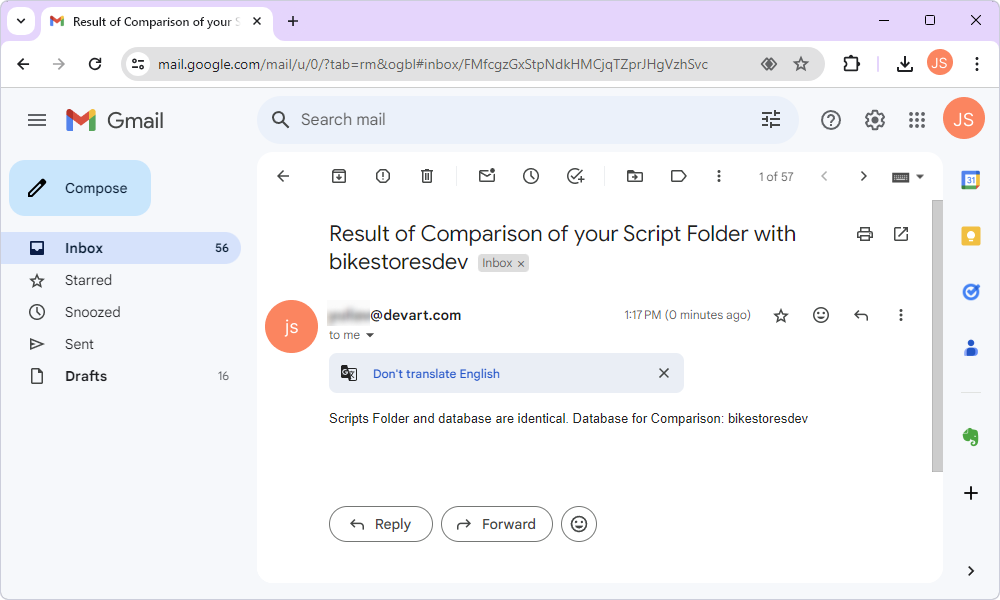This screenshot has height=600, width=1000.
Task: Open a new Chrome tab
Action: coord(293,21)
